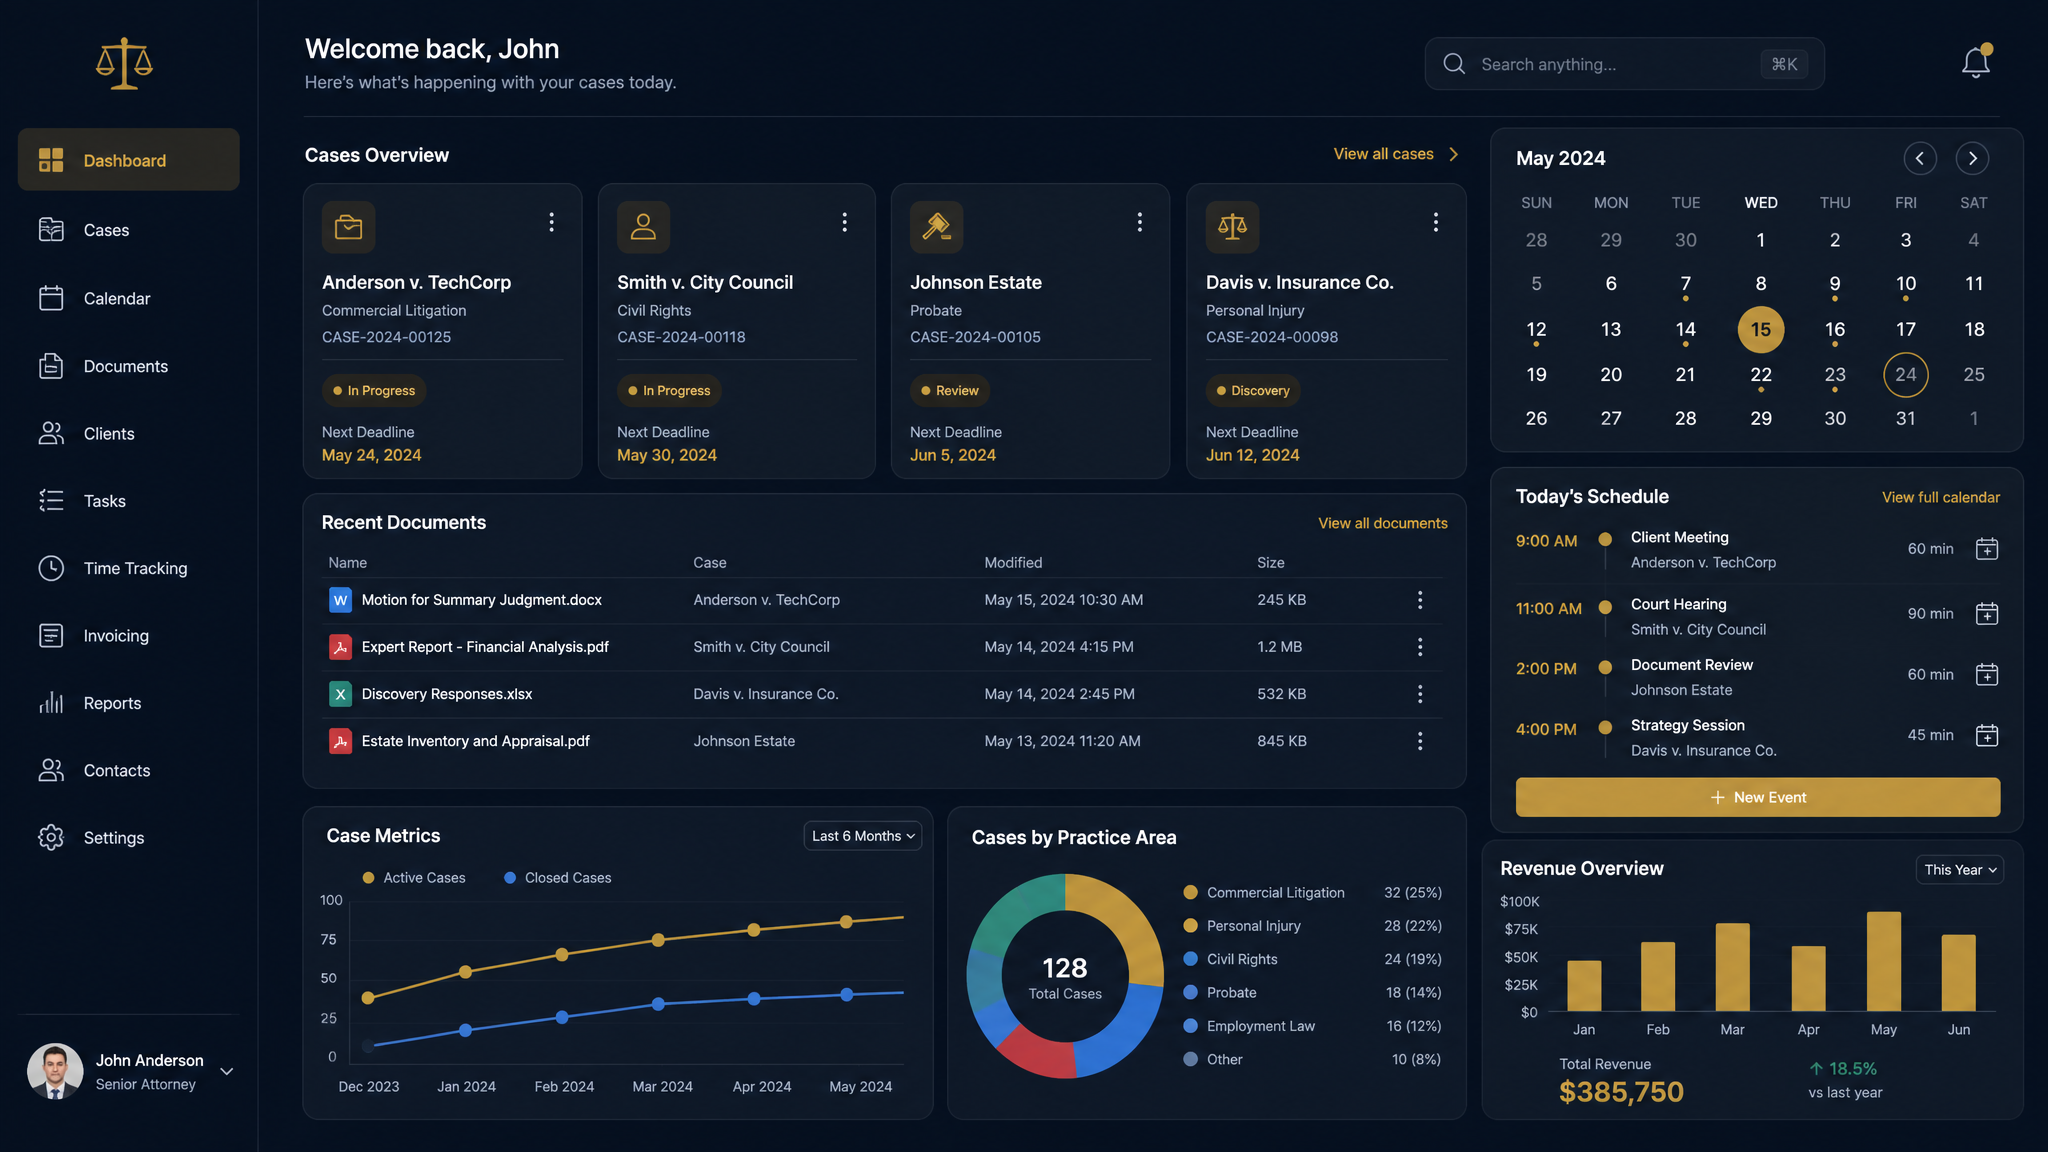2048x1152 pixels.
Task: Click the Search anything field
Action: [x=1624, y=64]
